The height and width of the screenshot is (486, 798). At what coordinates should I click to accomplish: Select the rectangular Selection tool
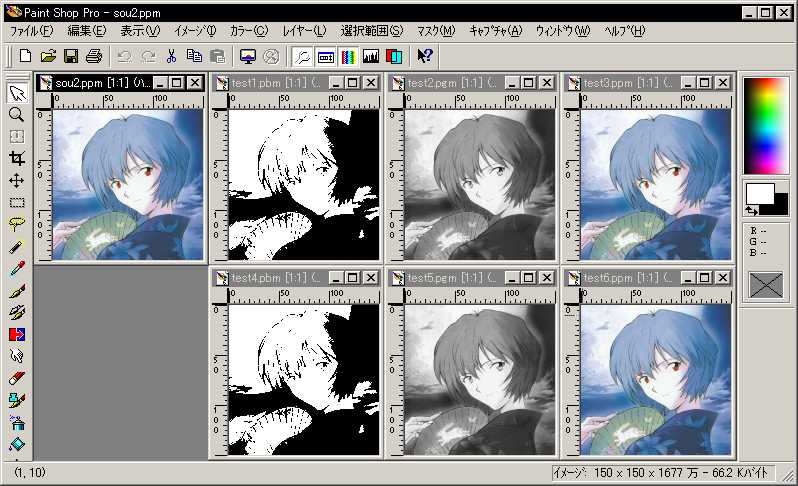[17, 203]
